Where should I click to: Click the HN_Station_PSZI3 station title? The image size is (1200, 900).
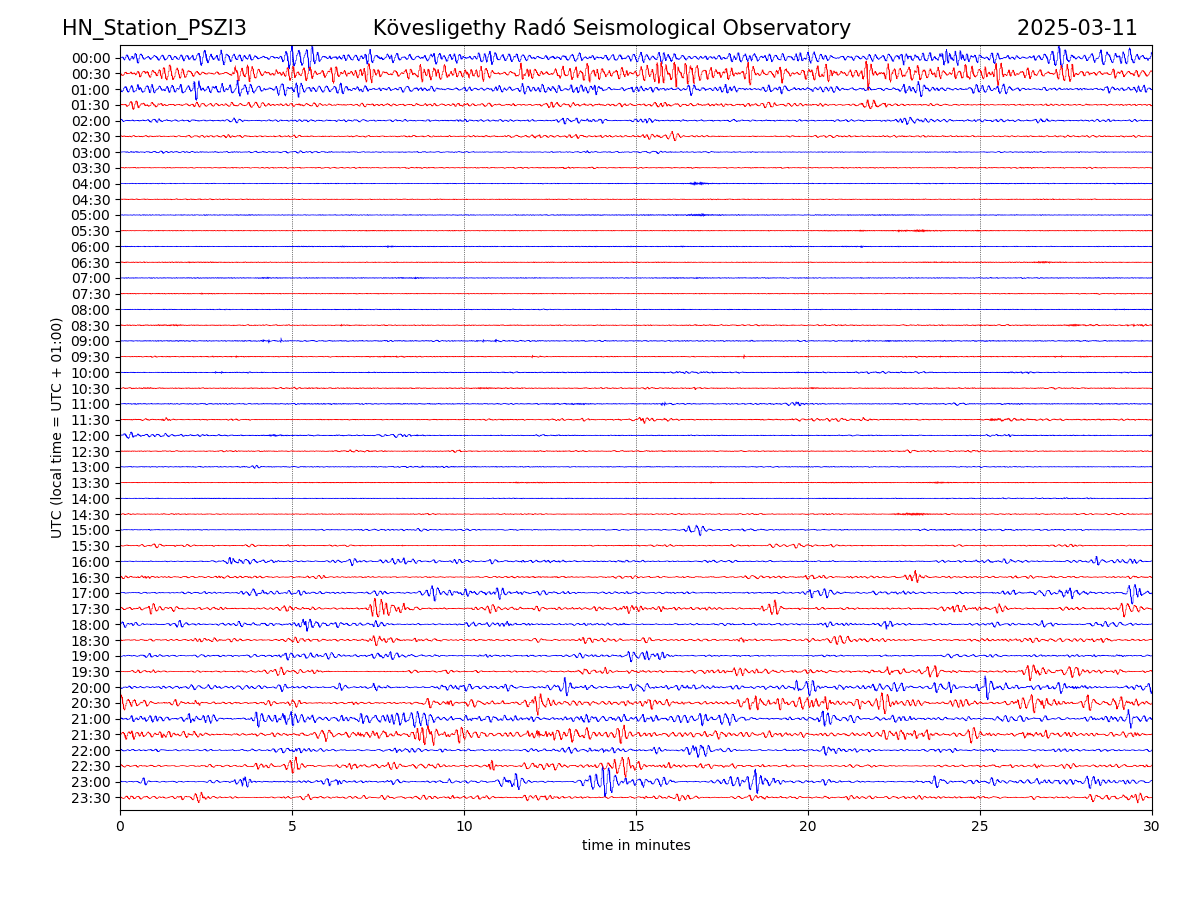point(154,28)
